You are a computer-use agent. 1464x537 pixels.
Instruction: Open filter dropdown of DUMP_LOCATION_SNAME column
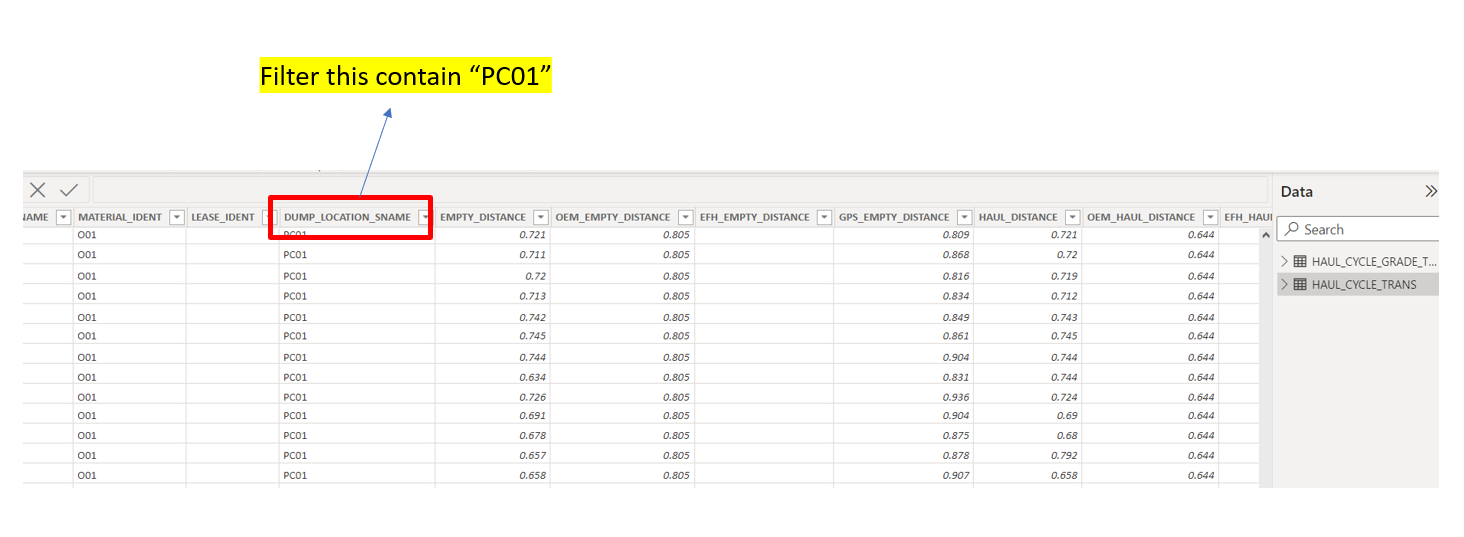(425, 217)
